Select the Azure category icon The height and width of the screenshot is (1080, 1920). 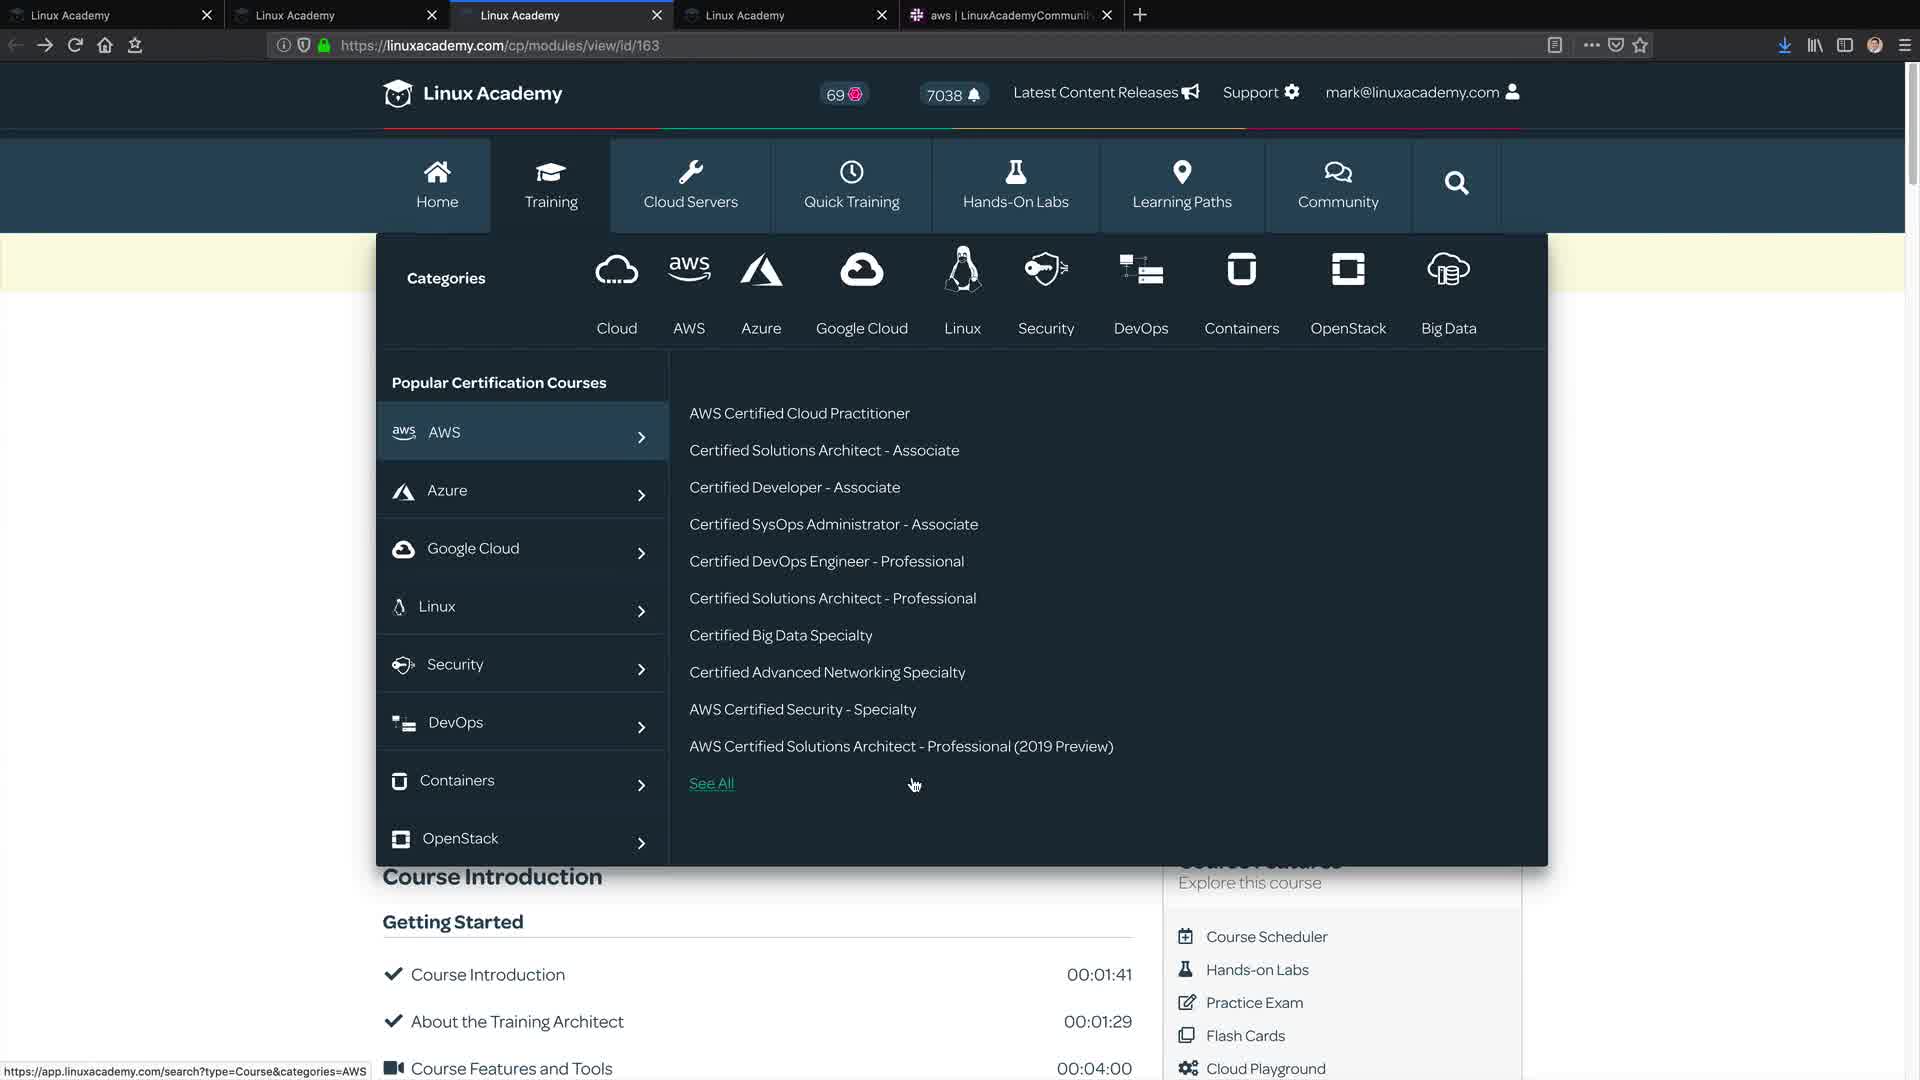click(761, 270)
